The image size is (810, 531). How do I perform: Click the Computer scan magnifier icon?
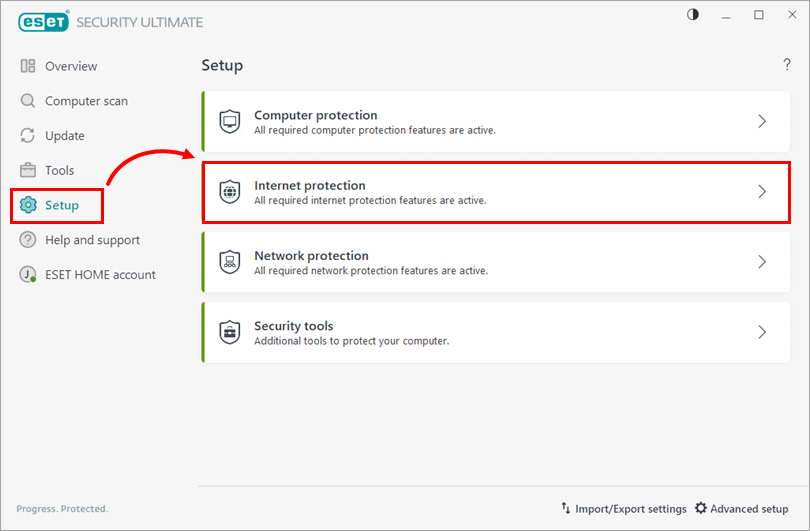pyautogui.click(x=28, y=101)
